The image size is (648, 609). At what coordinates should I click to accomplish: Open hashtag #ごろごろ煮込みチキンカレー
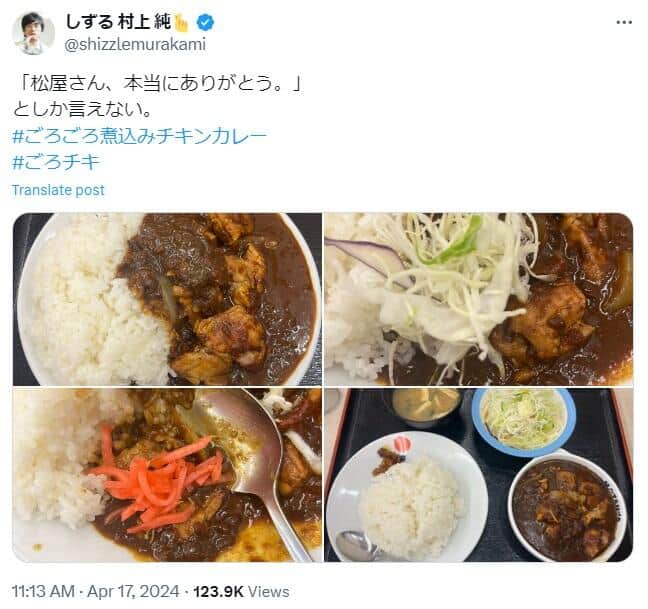[140, 136]
